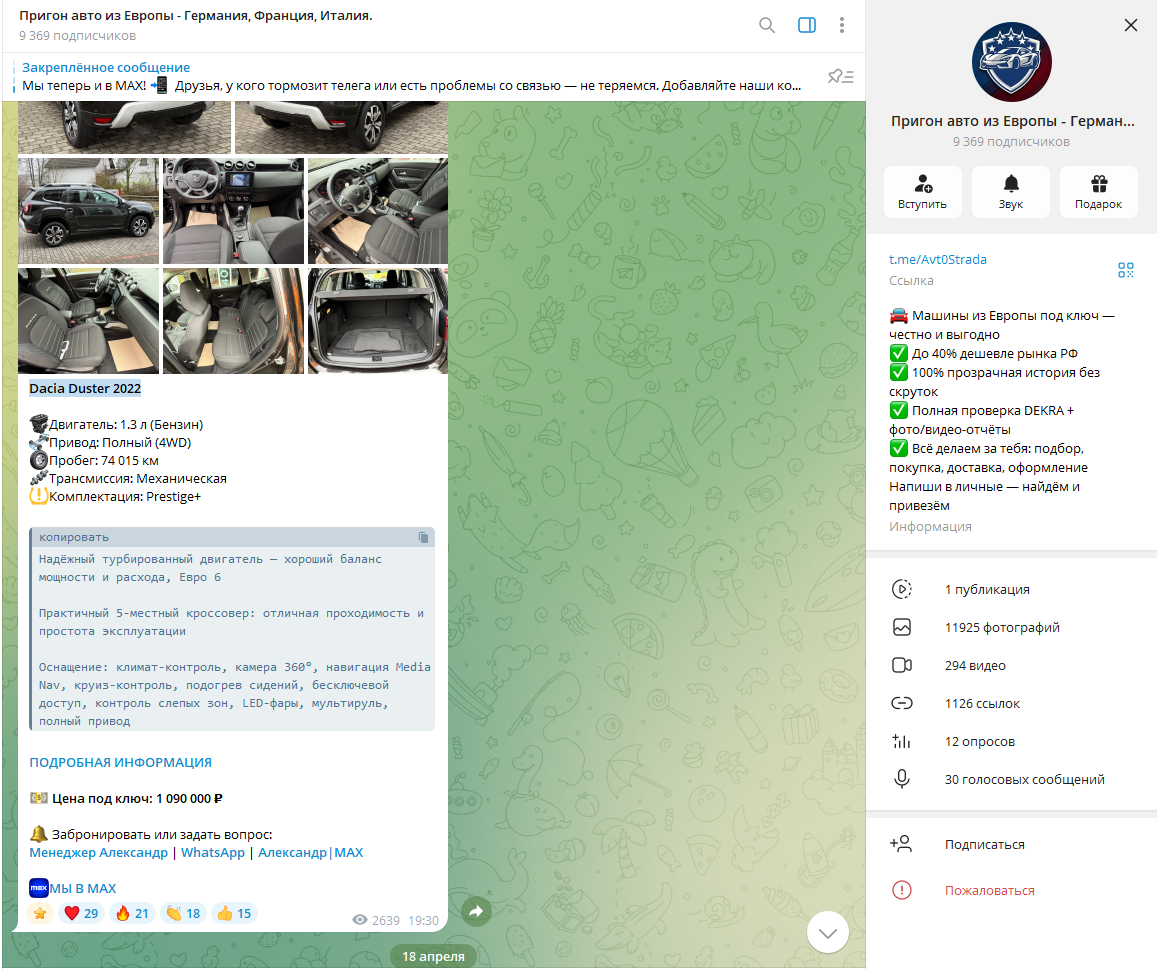
Task: Join channel with the Вступить button
Action: (922, 192)
